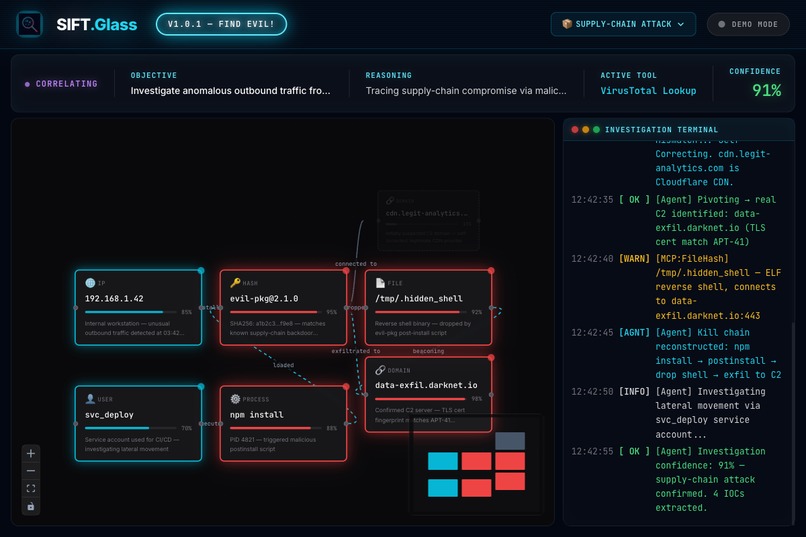The image size is (806, 537).
Task: Toggle Demo Mode
Action: 748,24
